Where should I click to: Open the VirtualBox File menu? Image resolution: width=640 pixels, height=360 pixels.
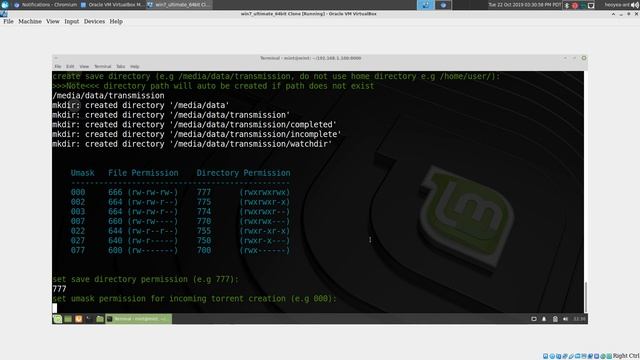8,22
